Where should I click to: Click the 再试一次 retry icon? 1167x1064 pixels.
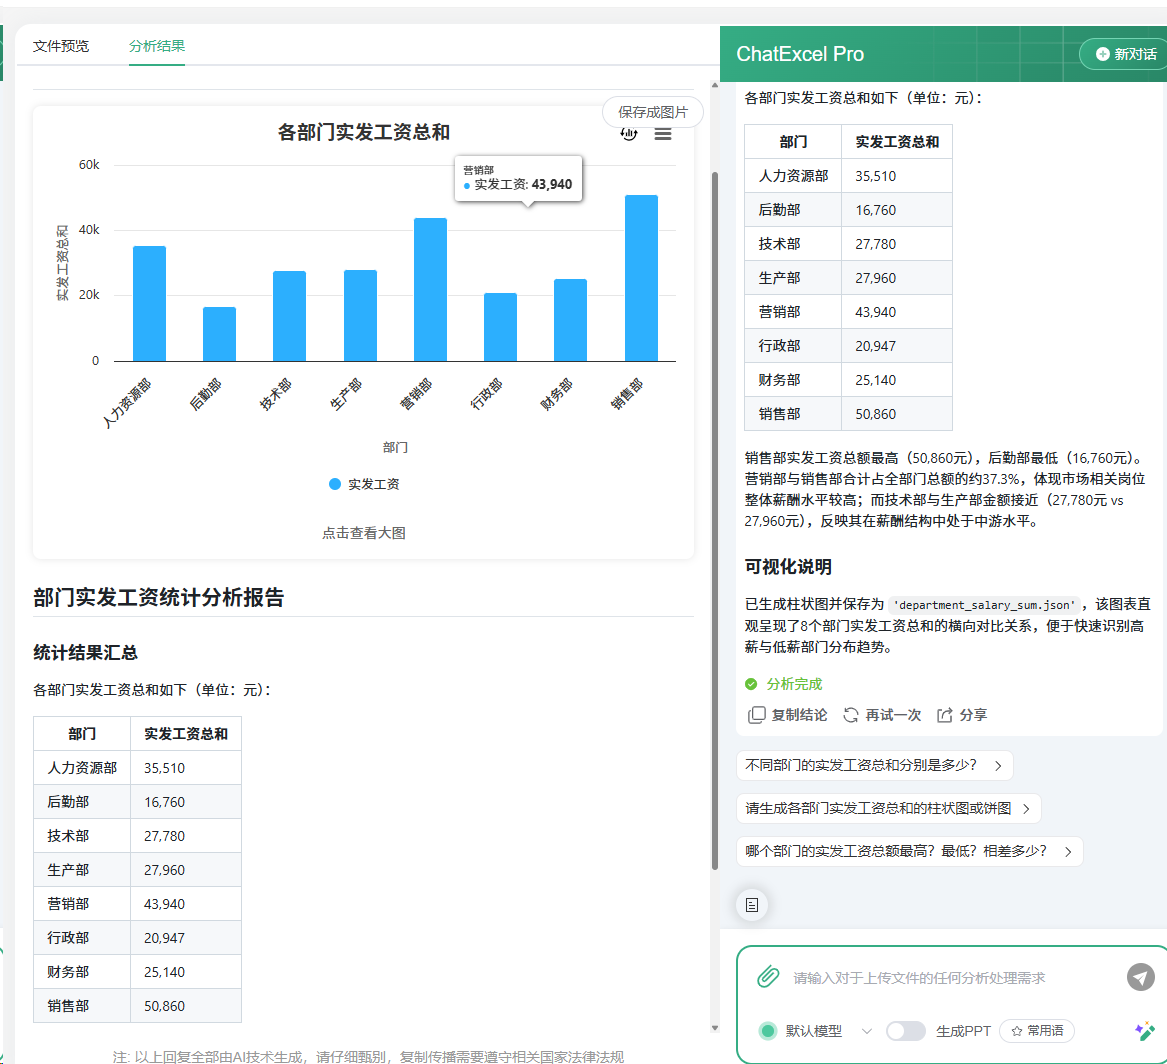[x=851, y=715]
